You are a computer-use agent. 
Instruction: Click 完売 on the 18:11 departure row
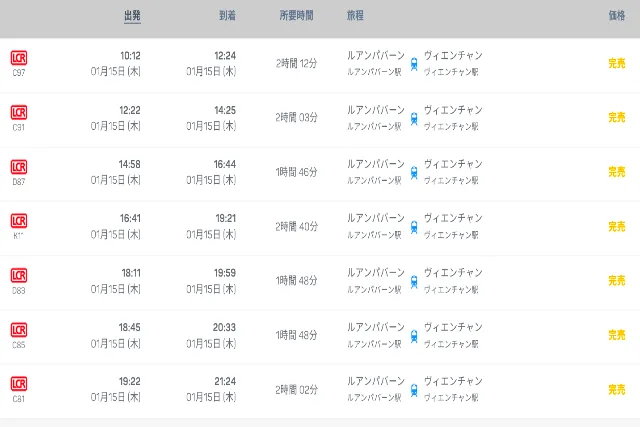coord(617,281)
